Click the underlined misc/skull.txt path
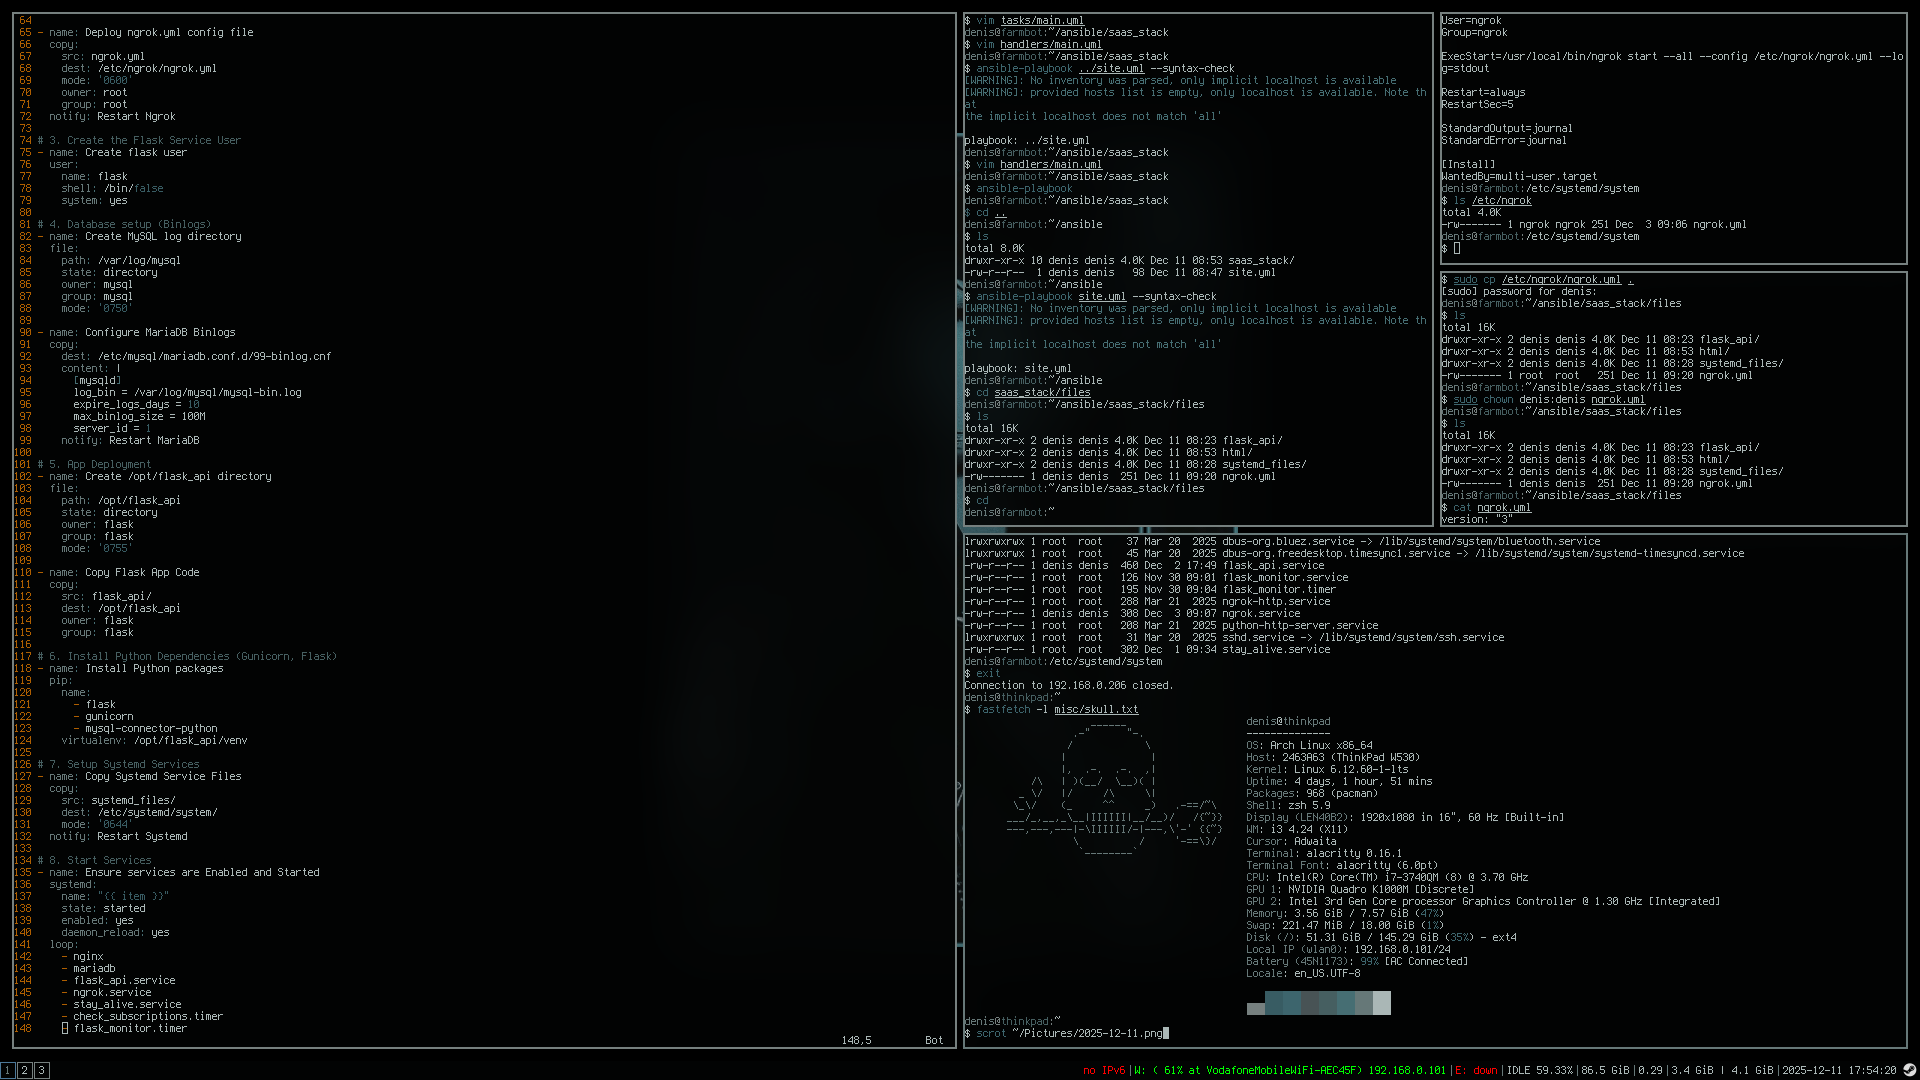This screenshot has width=1920, height=1080. [1096, 709]
